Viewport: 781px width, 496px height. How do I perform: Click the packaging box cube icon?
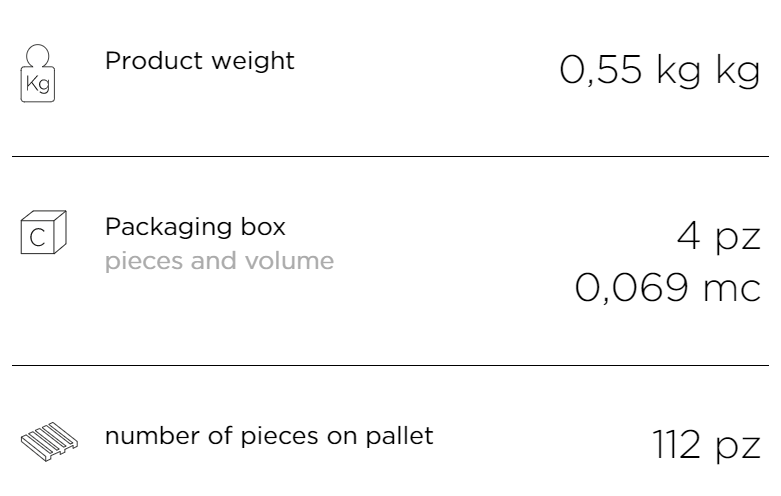coord(43,232)
